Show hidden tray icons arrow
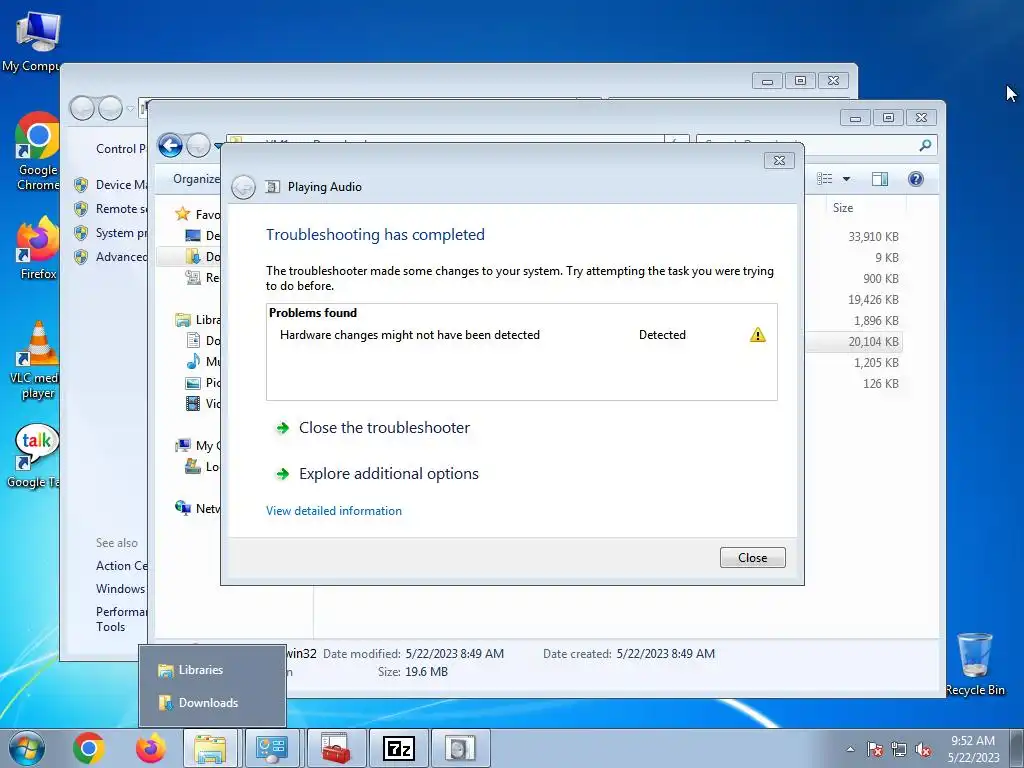 [x=850, y=749]
